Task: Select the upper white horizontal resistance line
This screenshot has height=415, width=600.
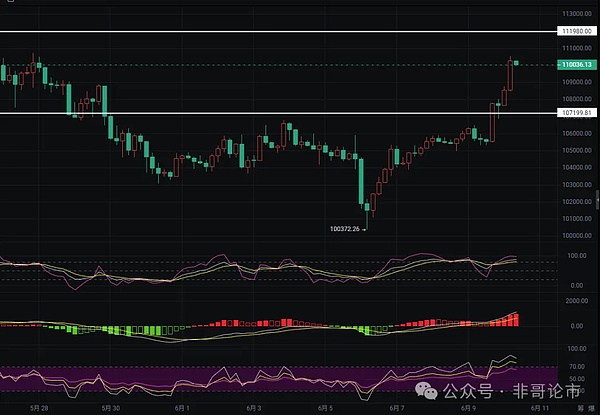Action: [x=250, y=32]
